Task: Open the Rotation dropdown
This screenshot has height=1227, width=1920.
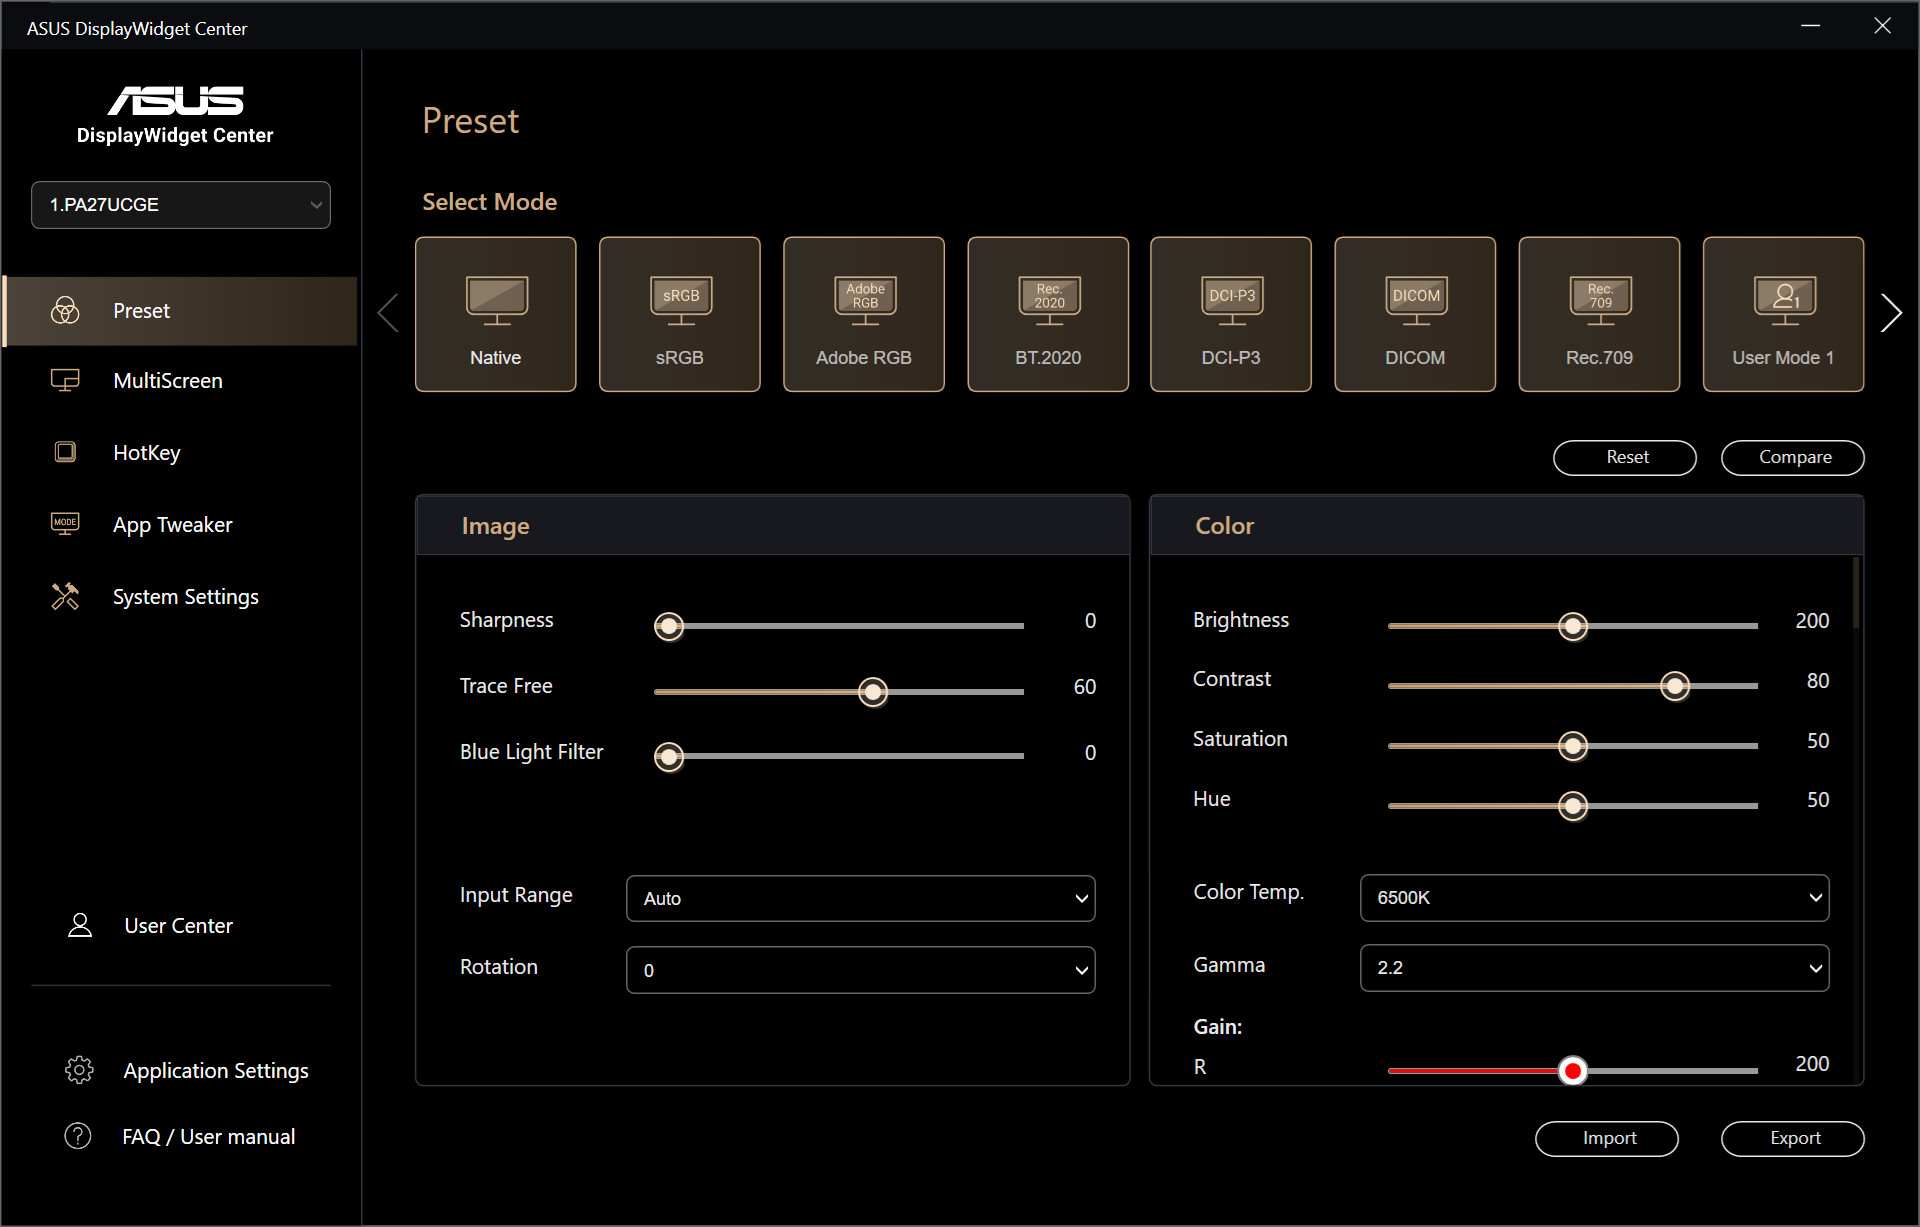Action: point(861,970)
